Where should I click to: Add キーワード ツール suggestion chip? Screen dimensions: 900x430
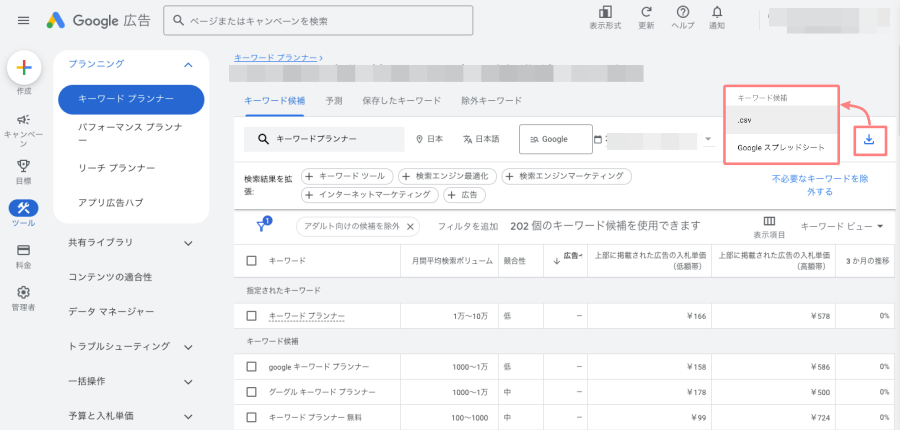coord(347,176)
